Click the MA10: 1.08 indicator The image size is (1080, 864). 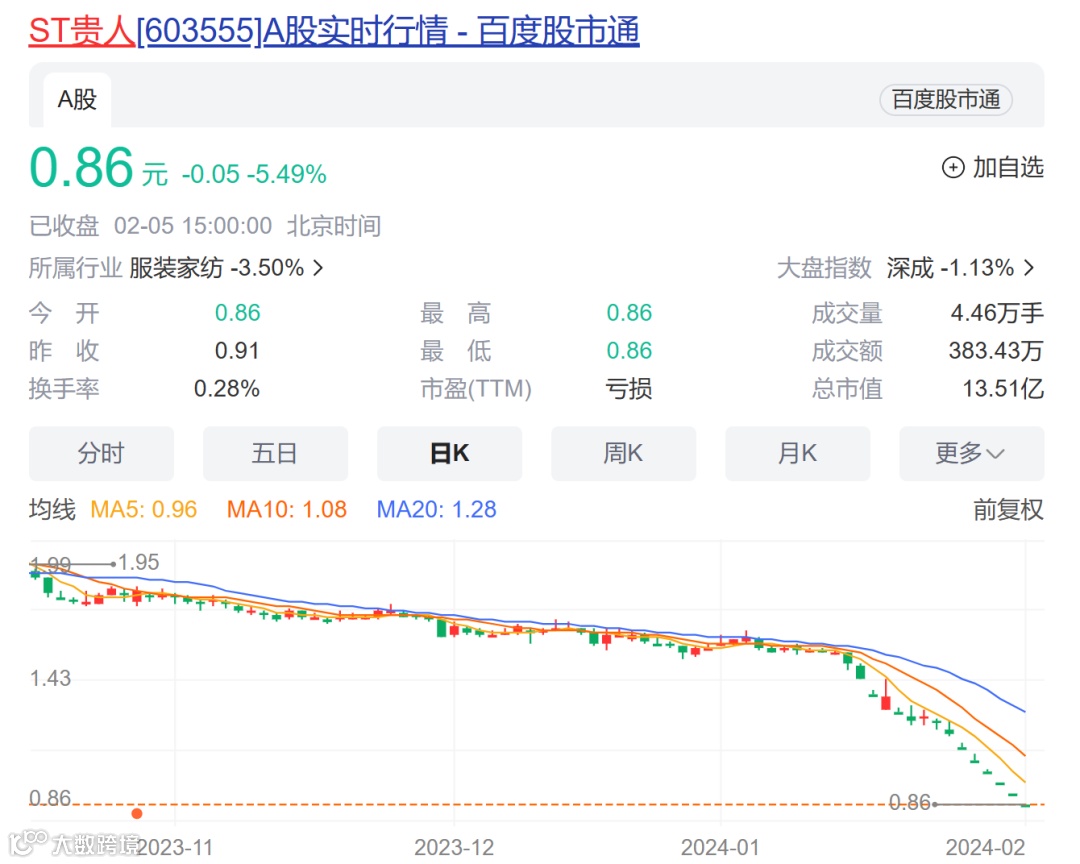(x=287, y=510)
